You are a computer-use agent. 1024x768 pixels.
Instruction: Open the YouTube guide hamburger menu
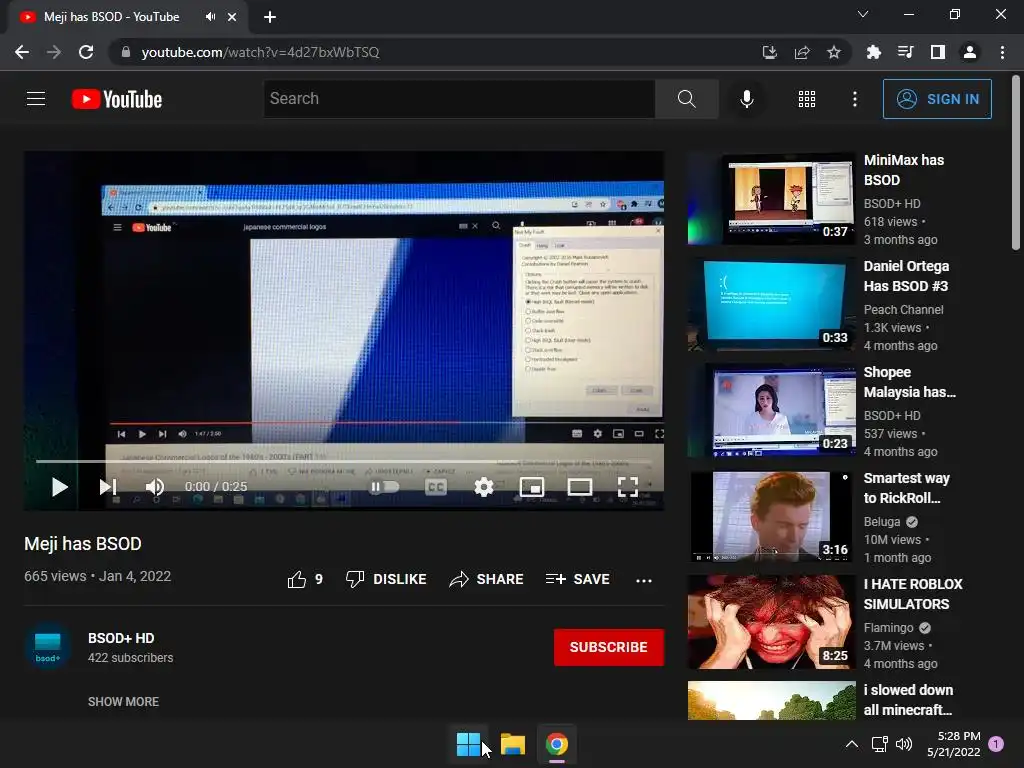pos(36,99)
